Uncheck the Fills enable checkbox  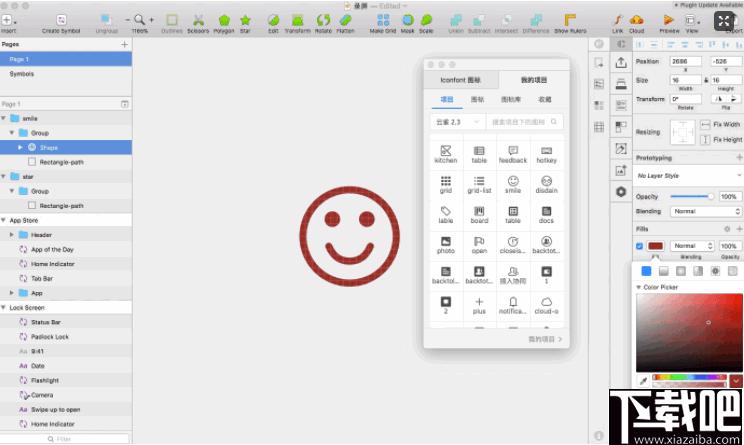[x=639, y=246]
